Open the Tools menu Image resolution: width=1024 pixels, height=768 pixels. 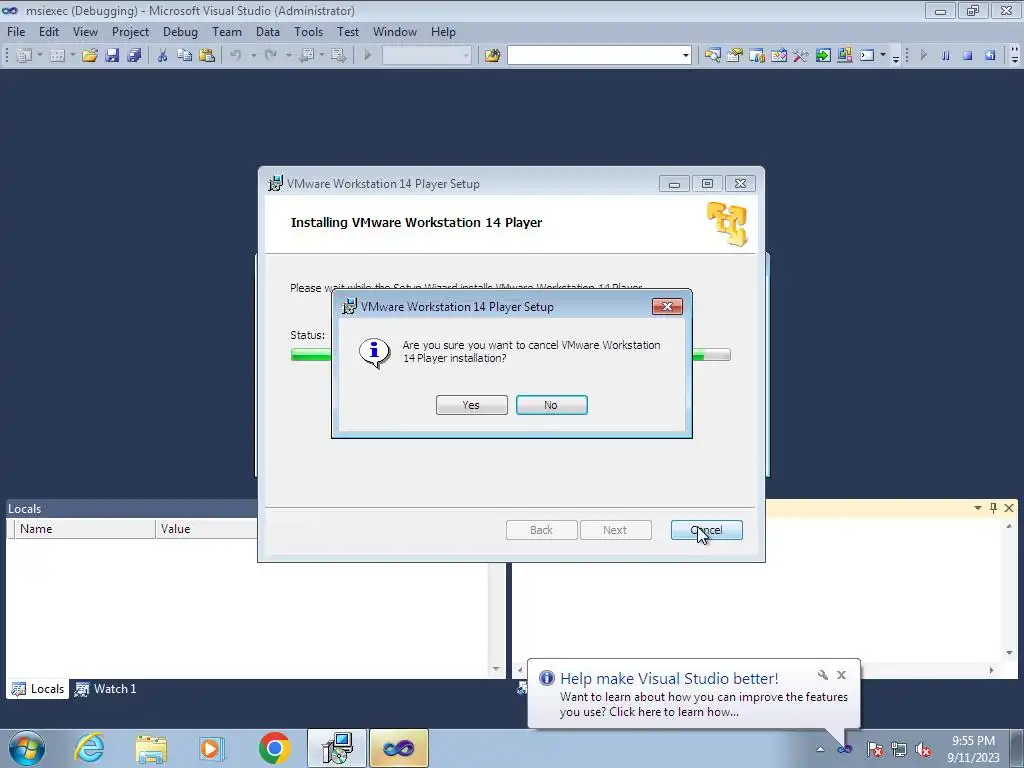[308, 31]
